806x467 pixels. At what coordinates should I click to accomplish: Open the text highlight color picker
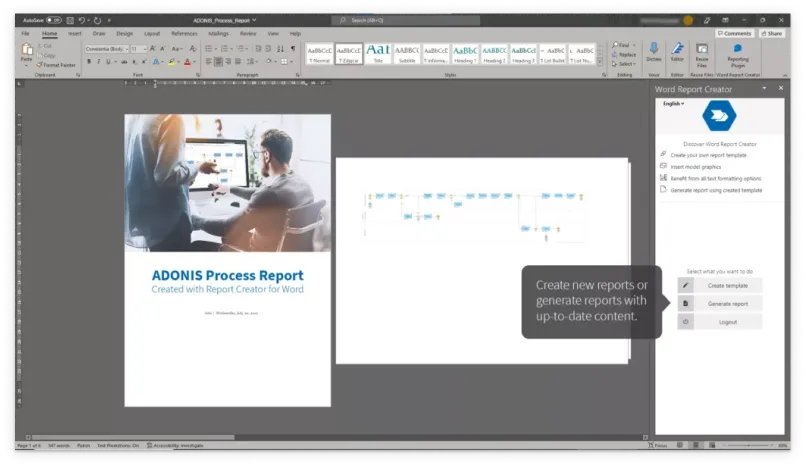[x=173, y=62]
